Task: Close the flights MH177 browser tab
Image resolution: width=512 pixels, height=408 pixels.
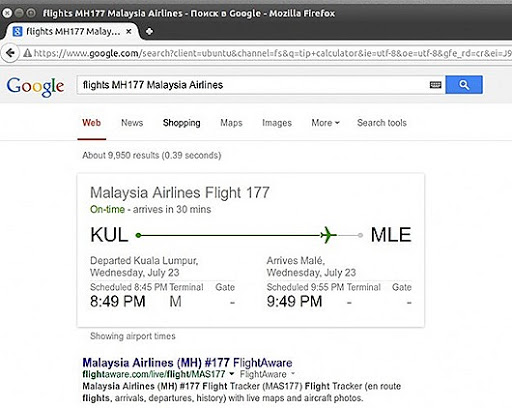Action: point(129,31)
